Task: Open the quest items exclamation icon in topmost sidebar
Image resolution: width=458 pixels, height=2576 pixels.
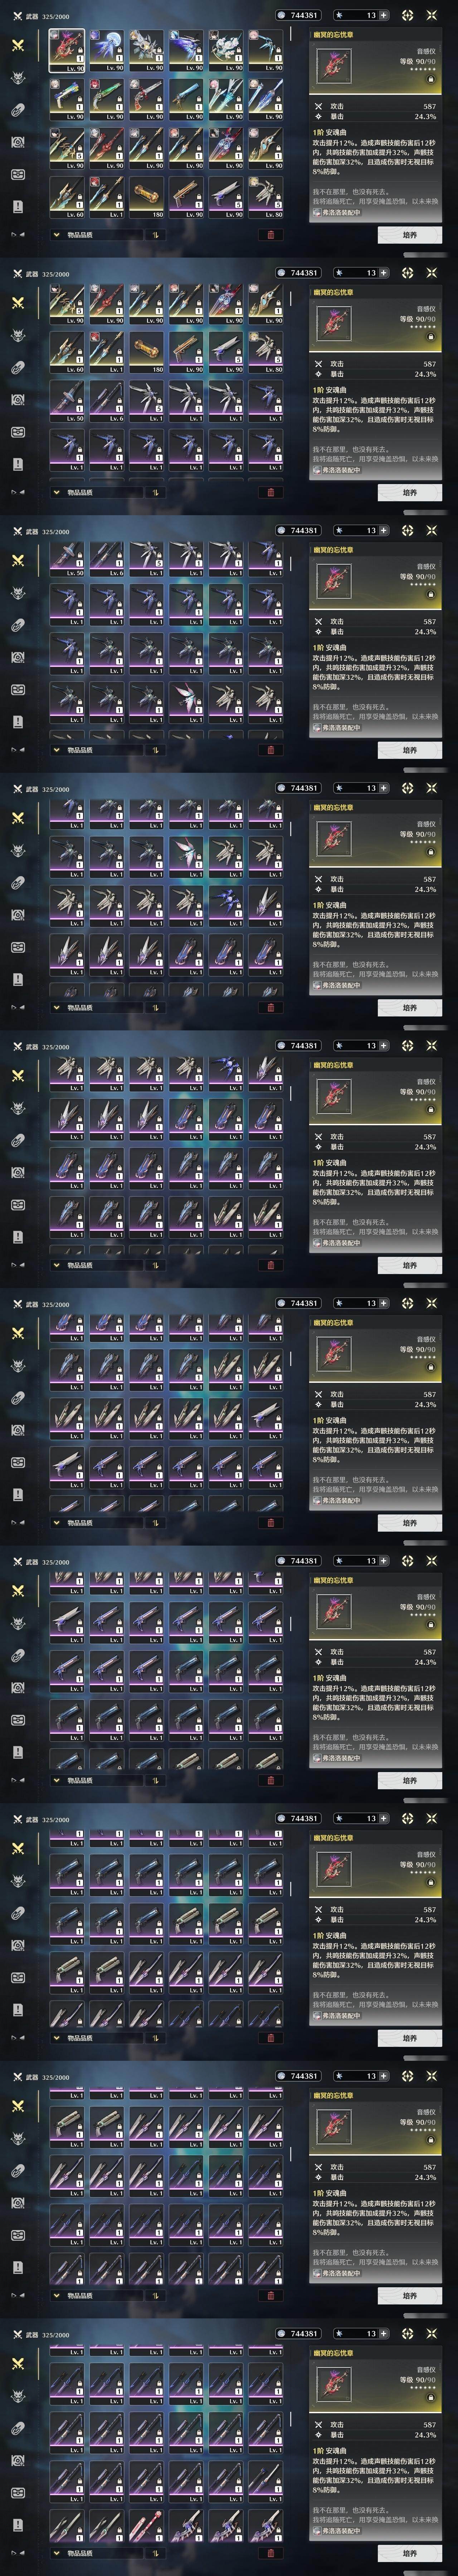Action: pos(18,206)
